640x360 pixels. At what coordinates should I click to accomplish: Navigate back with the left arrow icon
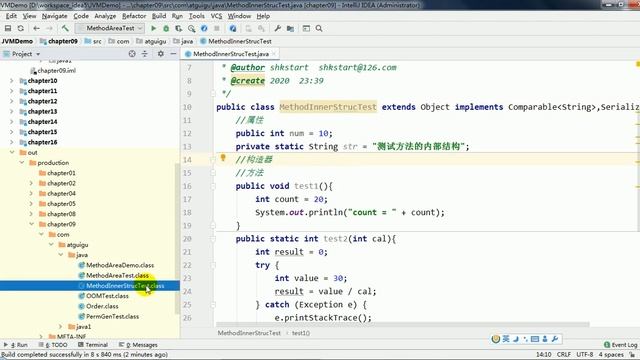coord(36,29)
